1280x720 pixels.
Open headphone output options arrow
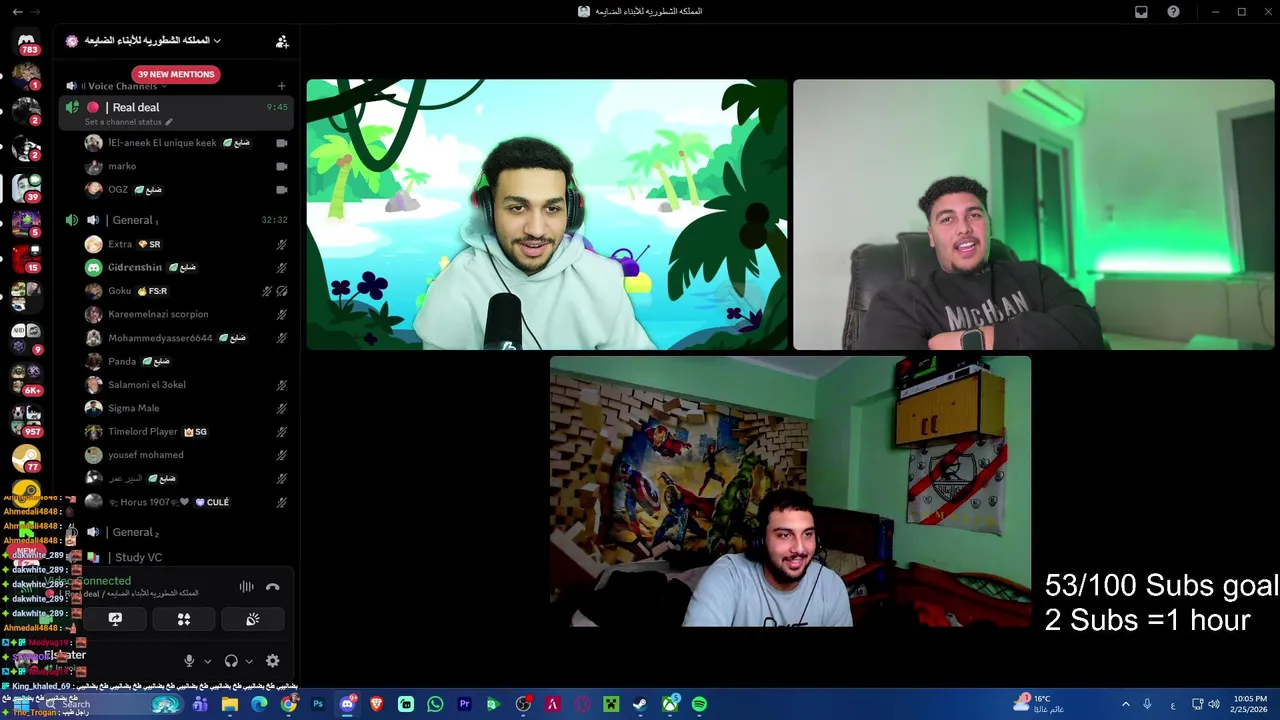pyautogui.click(x=249, y=661)
